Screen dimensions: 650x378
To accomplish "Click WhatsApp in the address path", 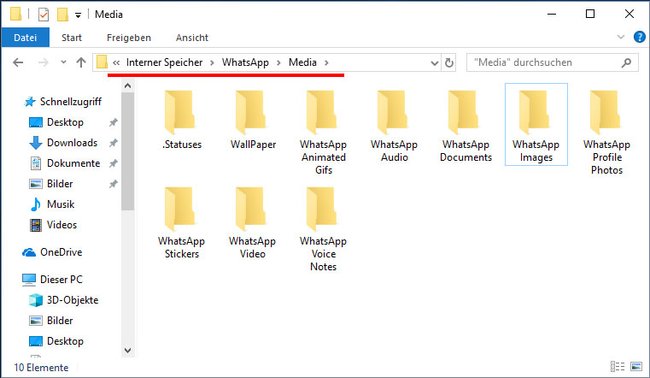I will coord(245,63).
